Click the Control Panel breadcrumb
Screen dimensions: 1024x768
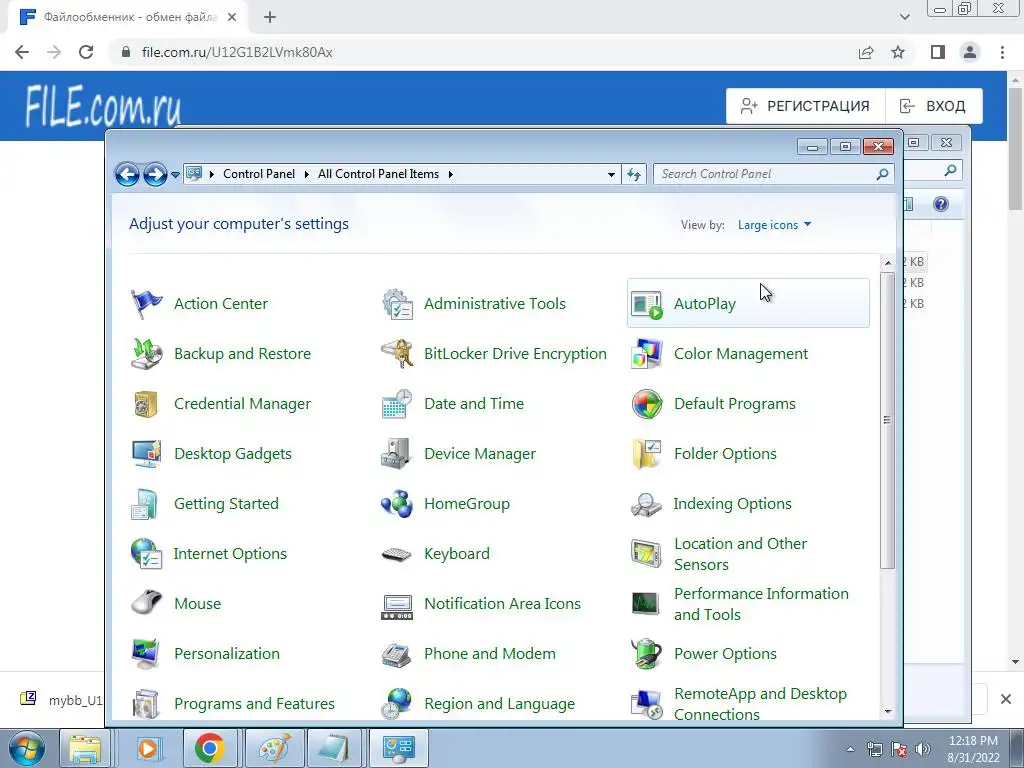click(259, 174)
